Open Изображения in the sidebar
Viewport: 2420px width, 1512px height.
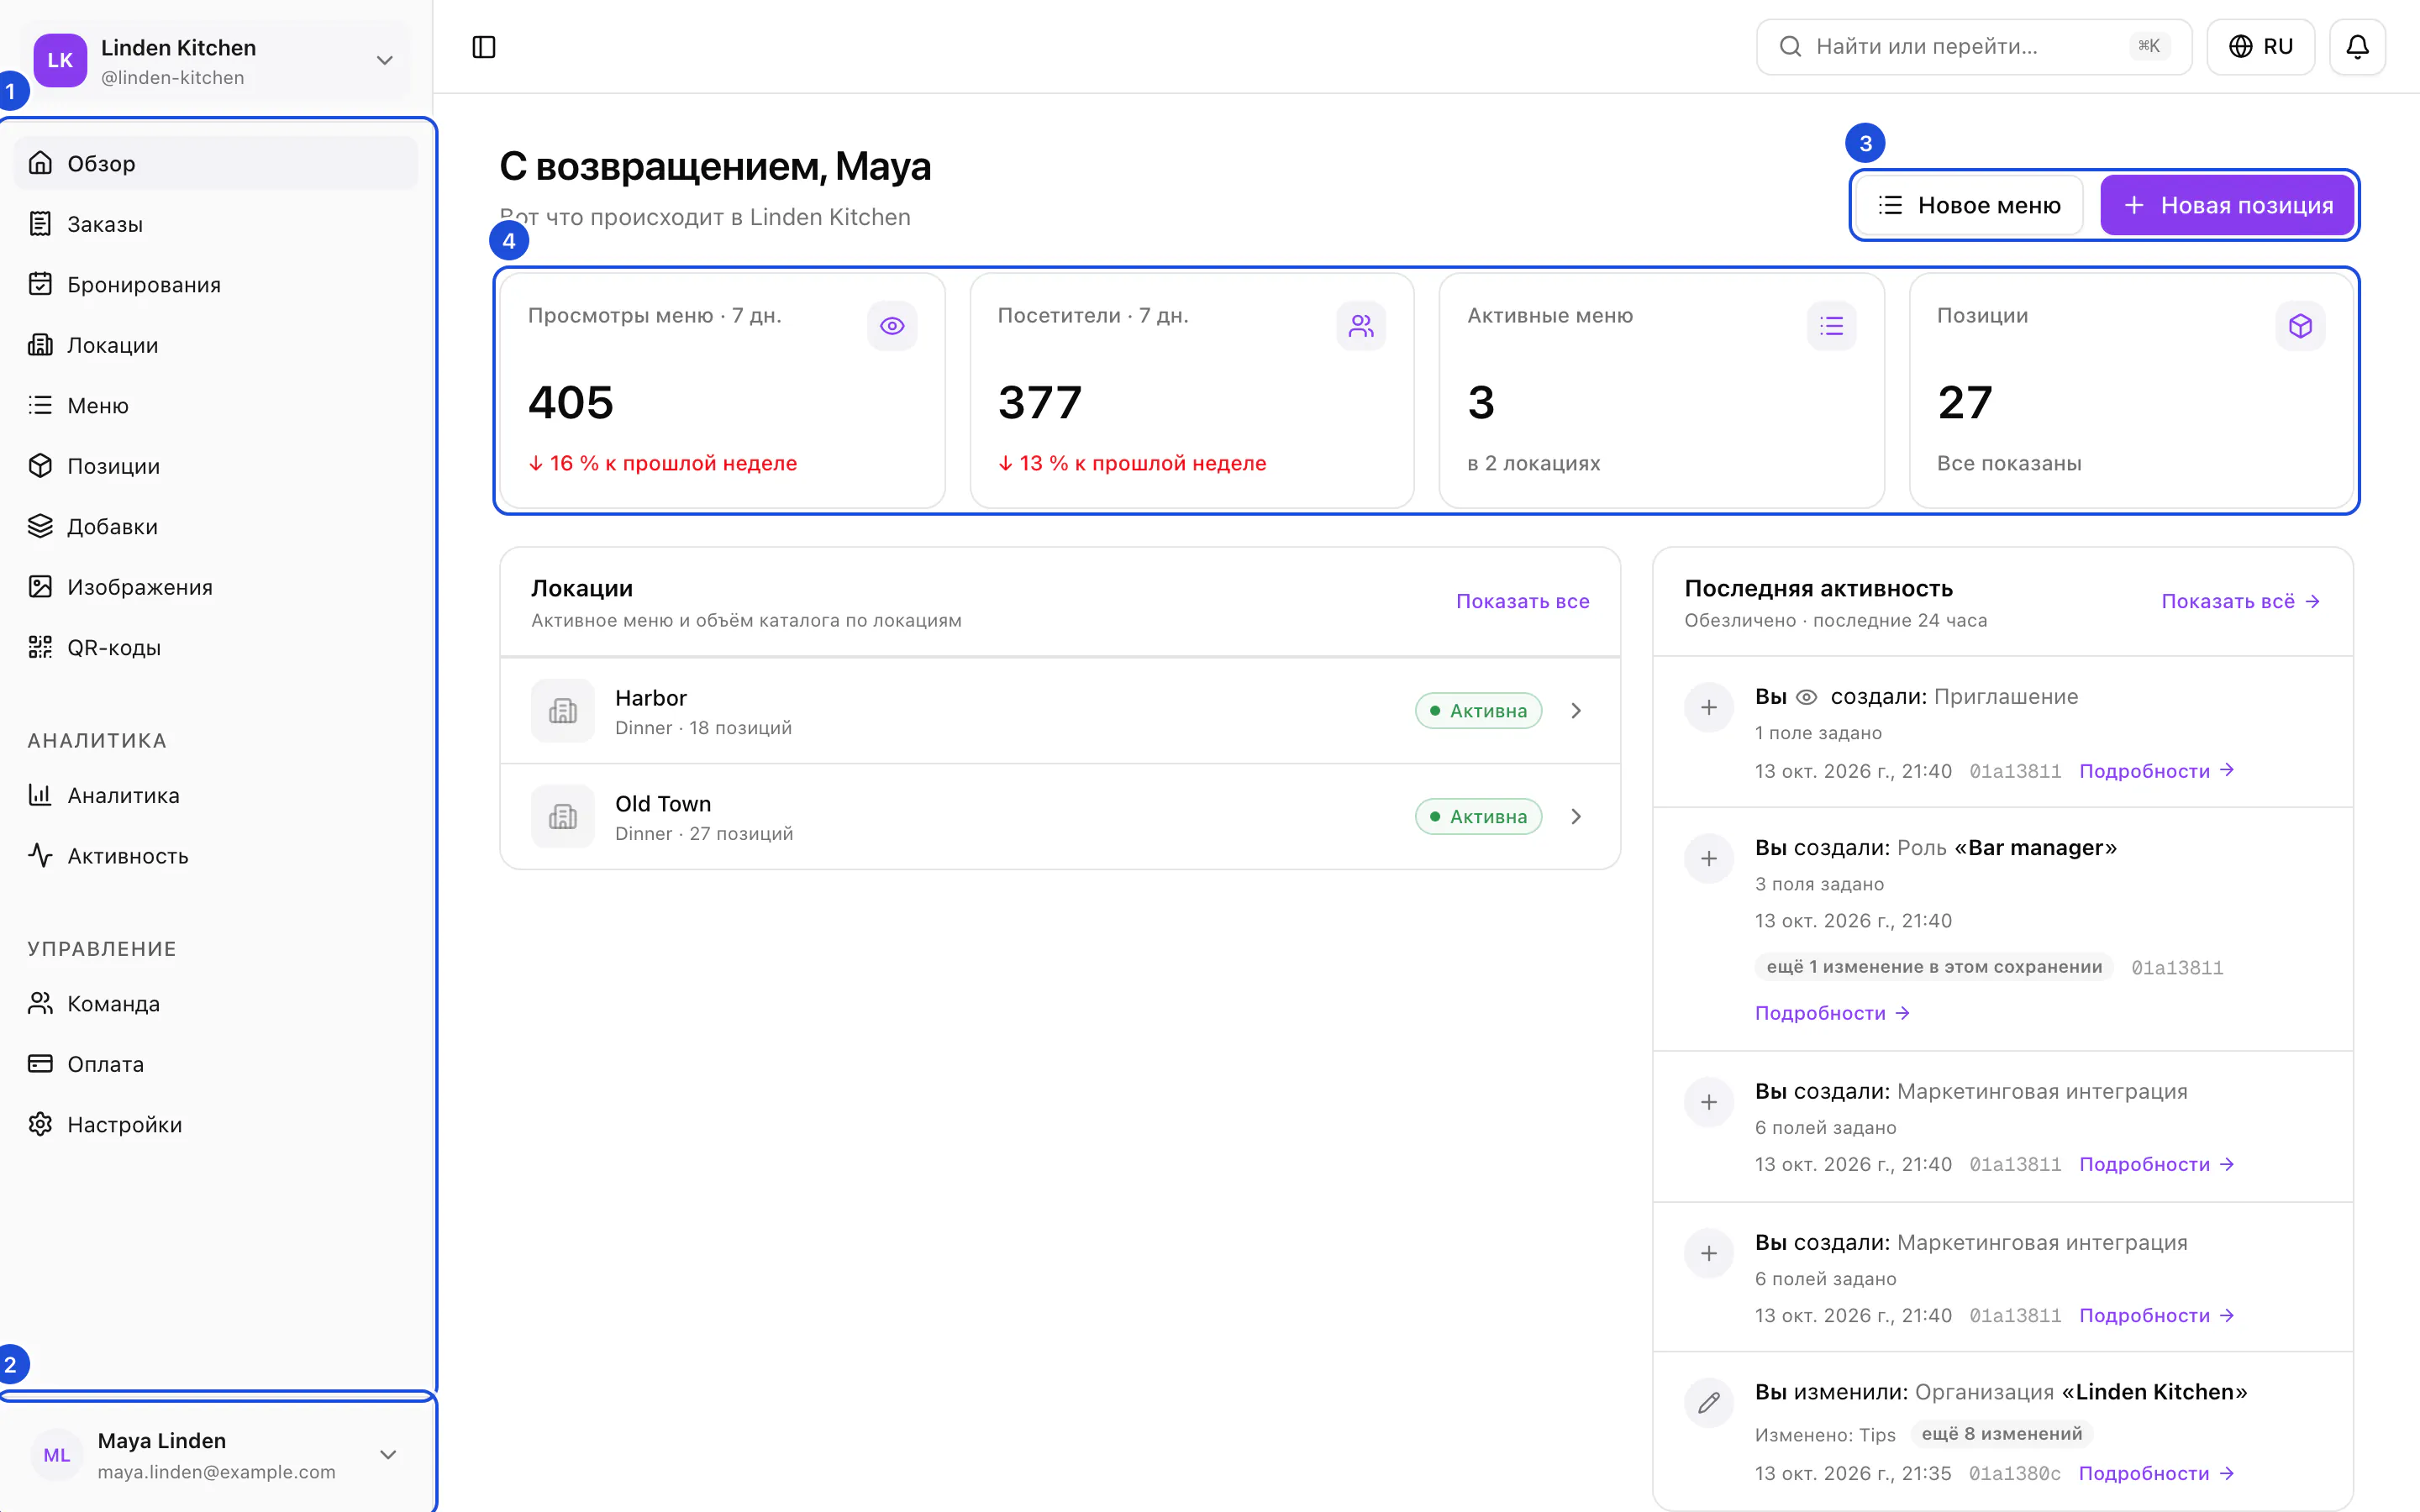216,587
